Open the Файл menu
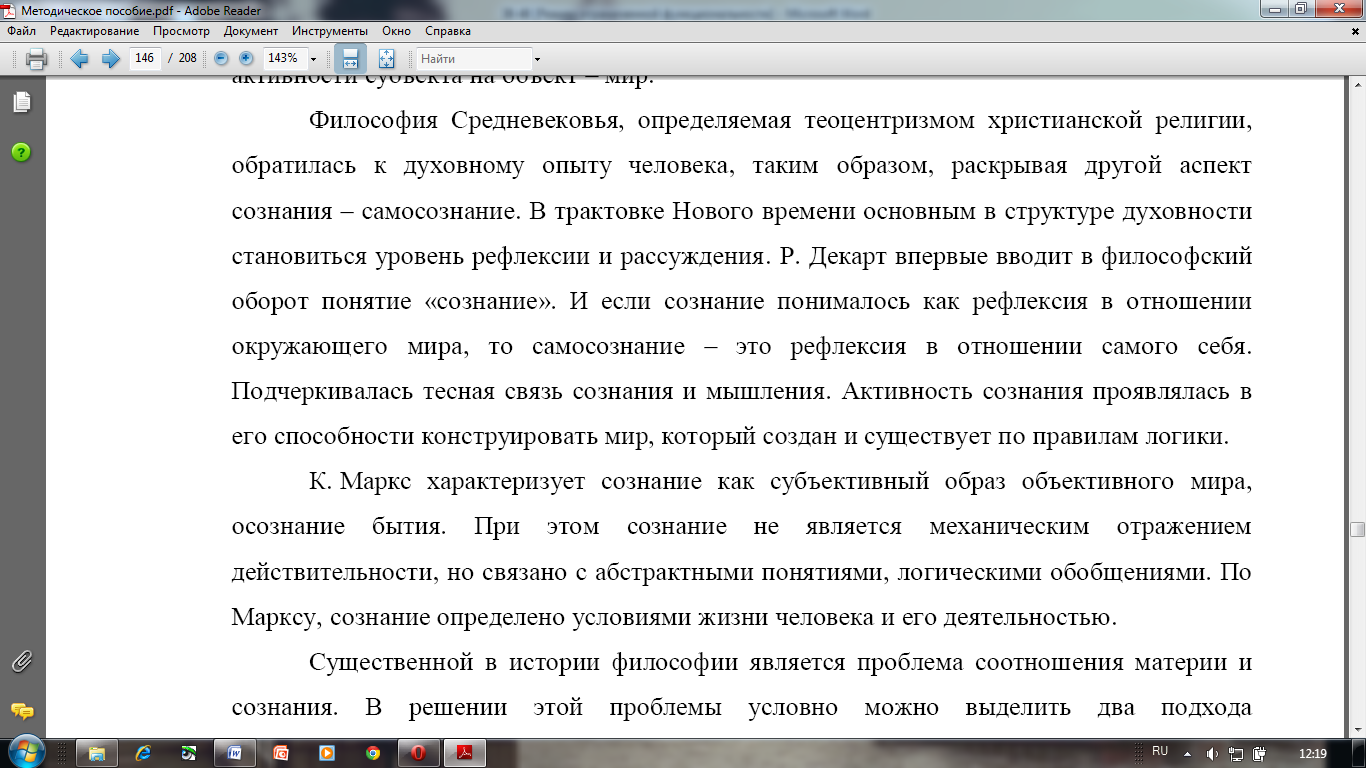Screen dimensions: 1366x768 22,31
